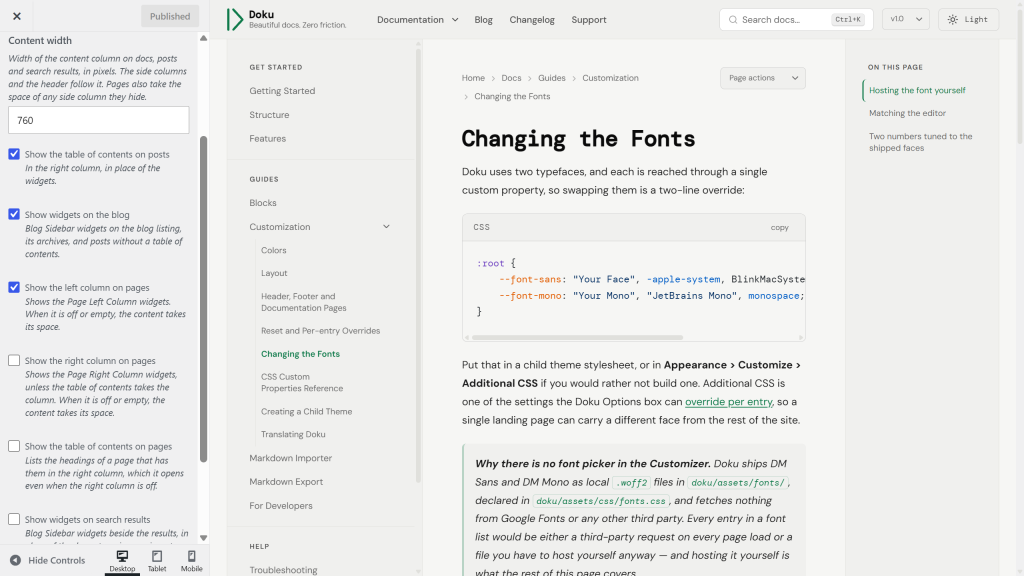
Task: Click the customizer panel scrollbar thumb
Action: click(x=203, y=299)
